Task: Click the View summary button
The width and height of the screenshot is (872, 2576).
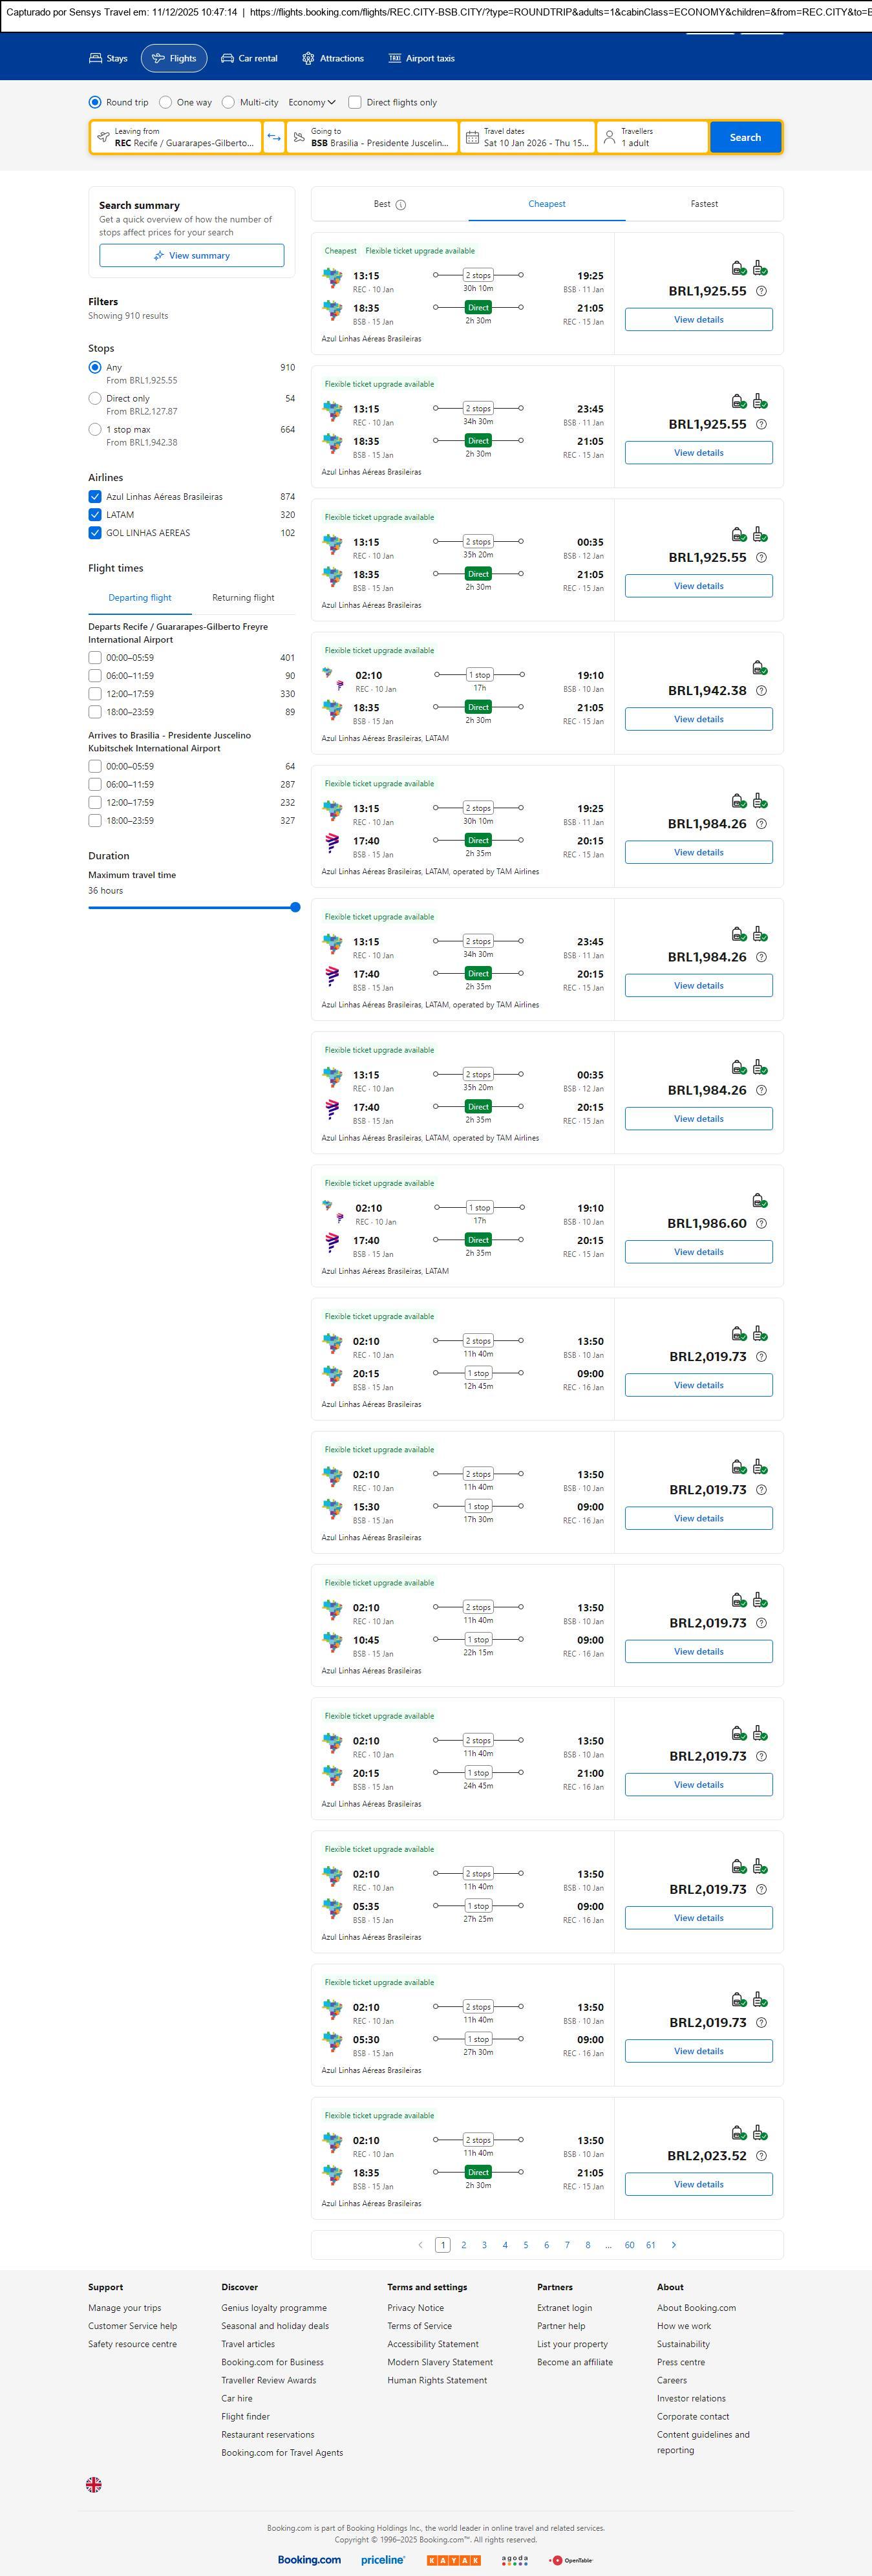Action: tap(191, 256)
